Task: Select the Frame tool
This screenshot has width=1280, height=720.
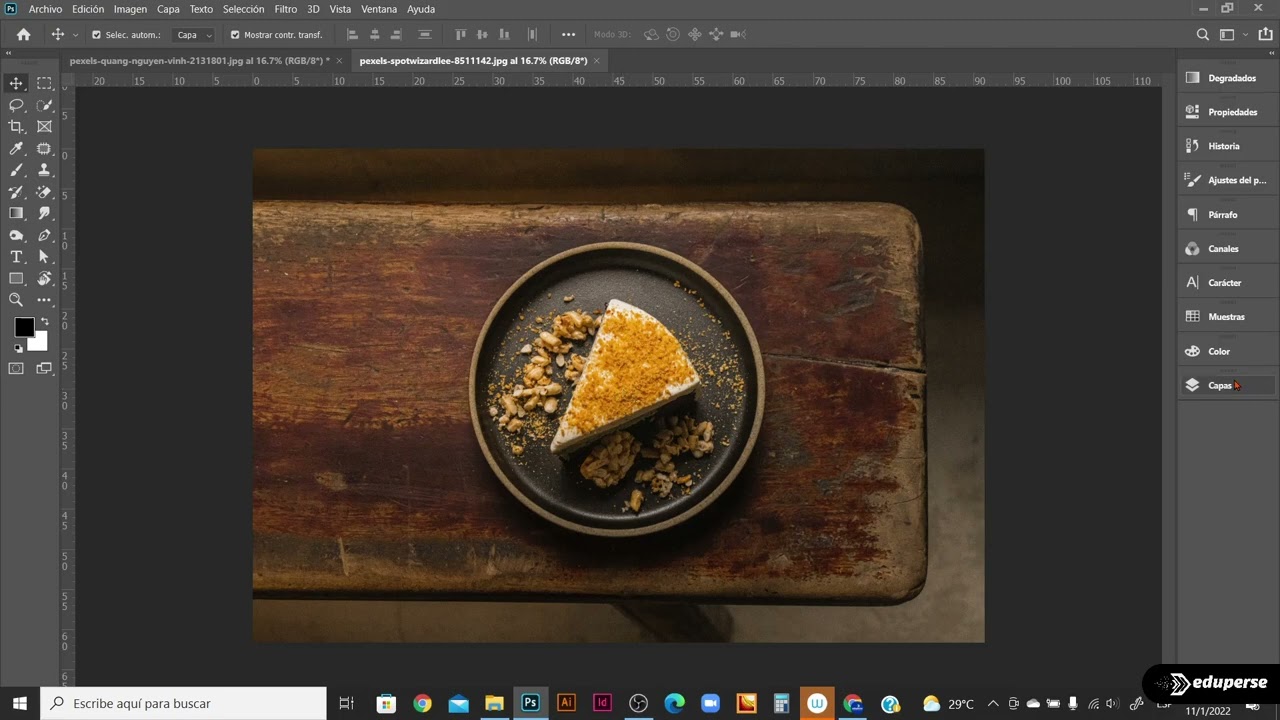Action: [44, 127]
